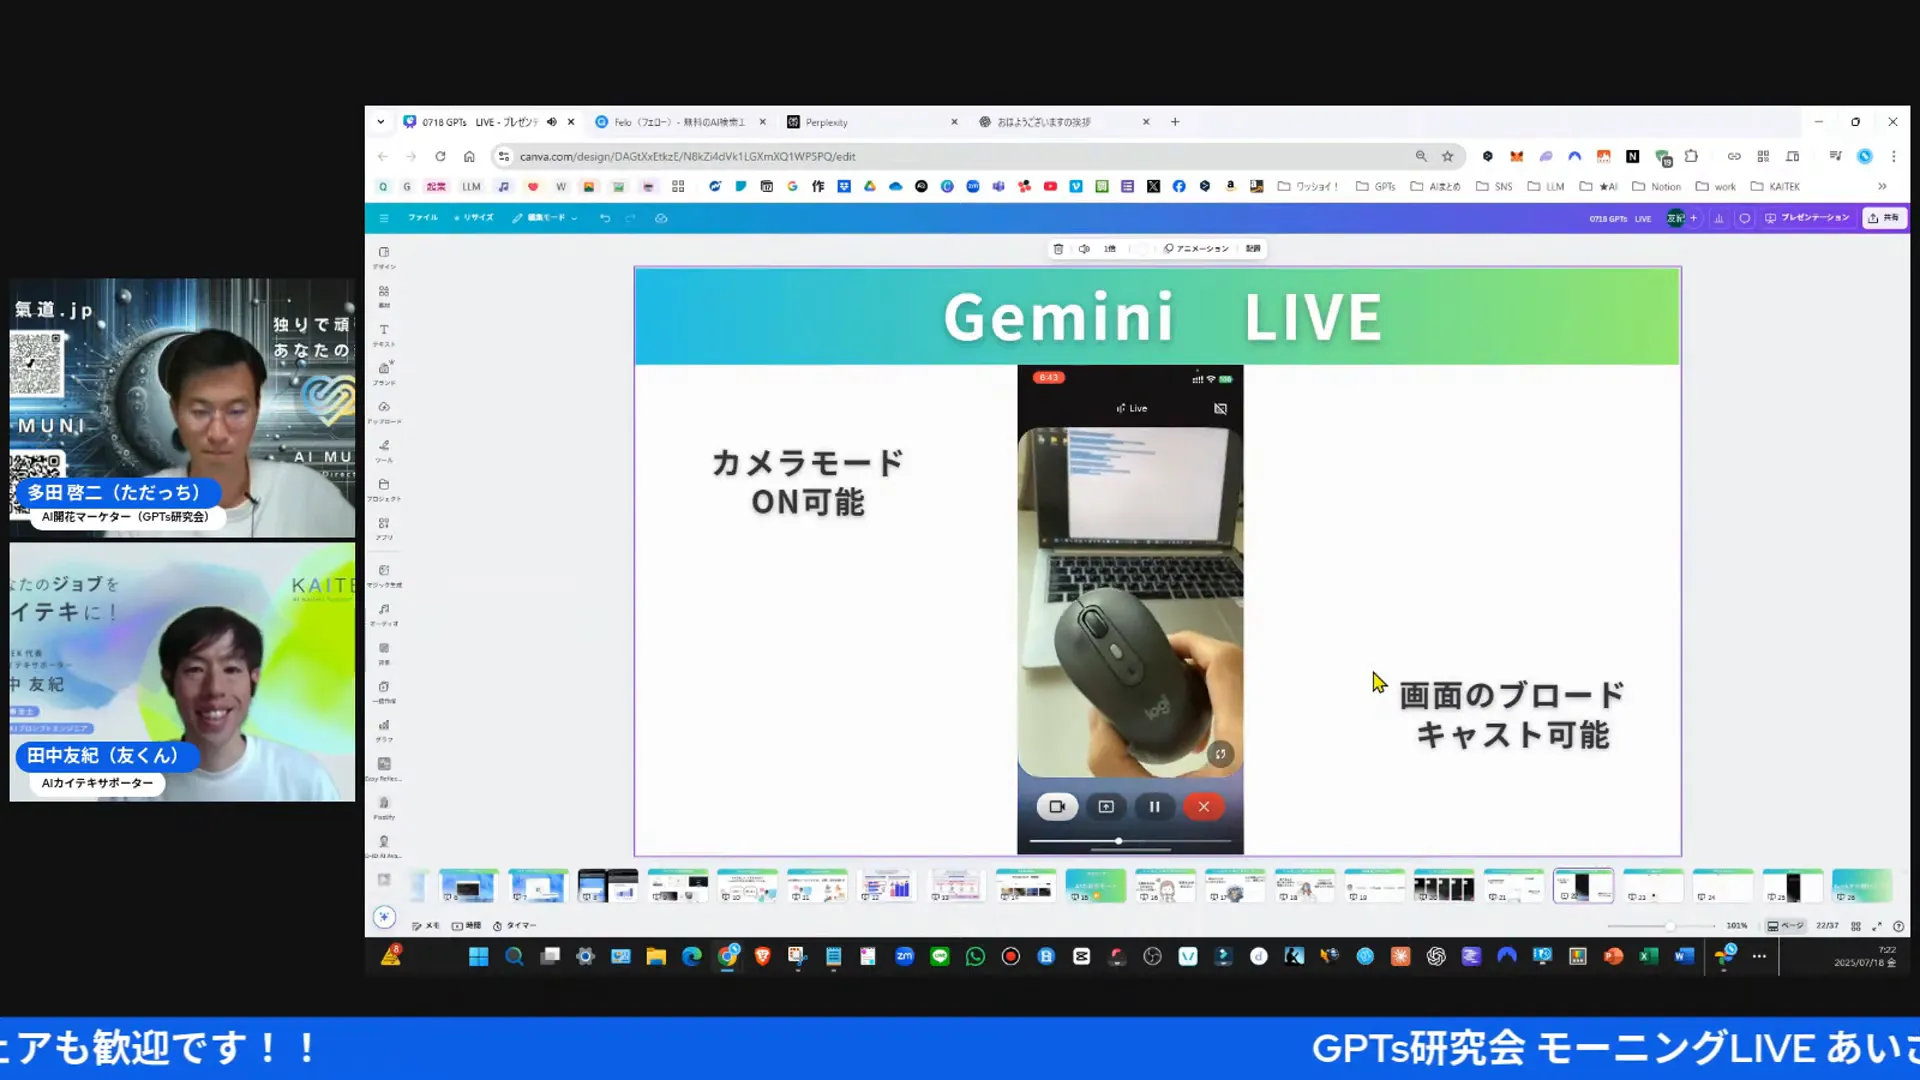Select the 画面のブロードキャスト可能 text box
1920x1080 pixels.
(1512, 715)
